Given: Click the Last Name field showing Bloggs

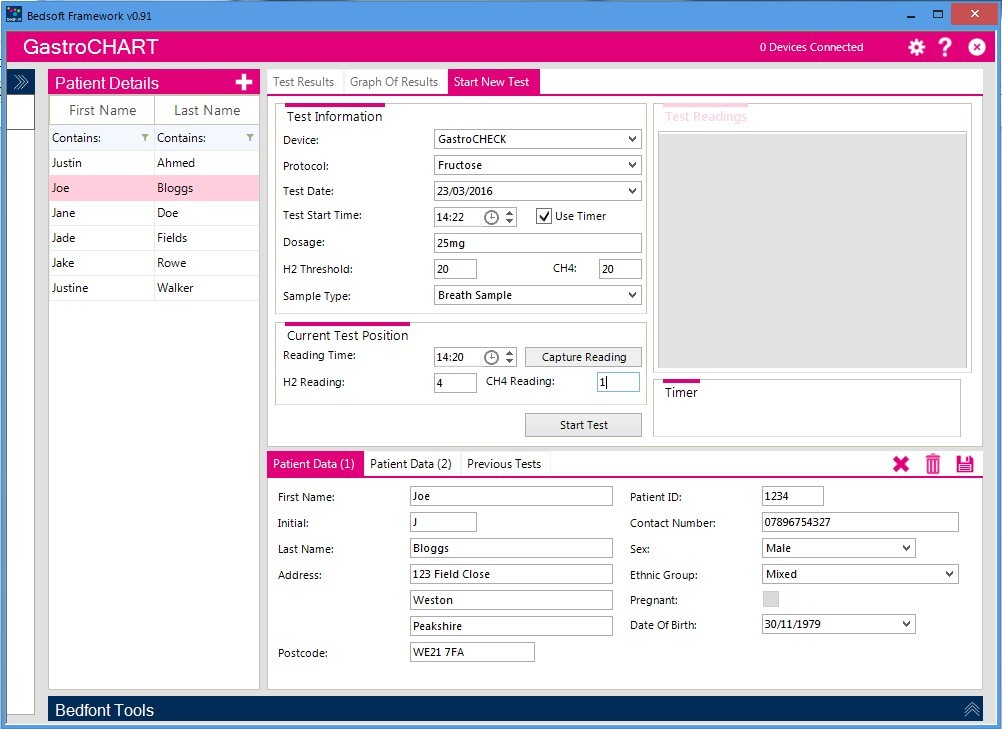Looking at the screenshot, I should [x=511, y=548].
